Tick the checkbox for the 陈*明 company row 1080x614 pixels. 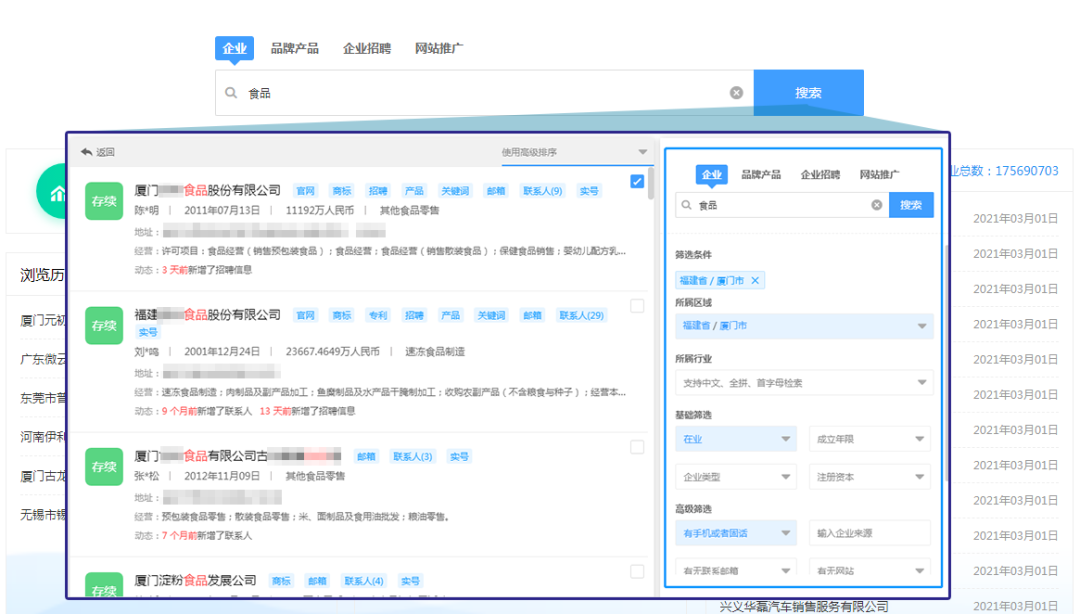point(637,181)
